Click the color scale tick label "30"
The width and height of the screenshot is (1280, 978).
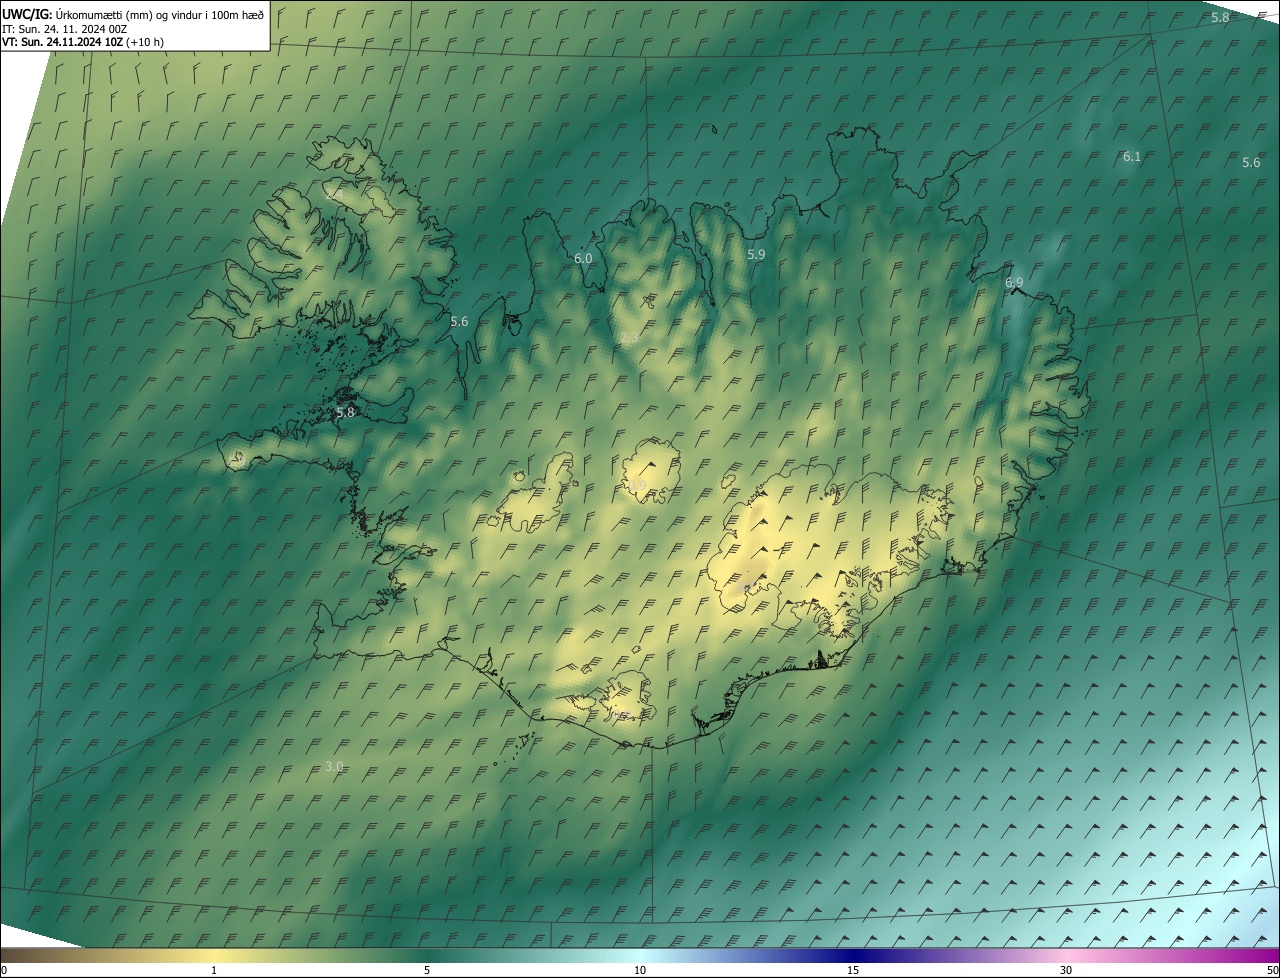pos(1066,970)
